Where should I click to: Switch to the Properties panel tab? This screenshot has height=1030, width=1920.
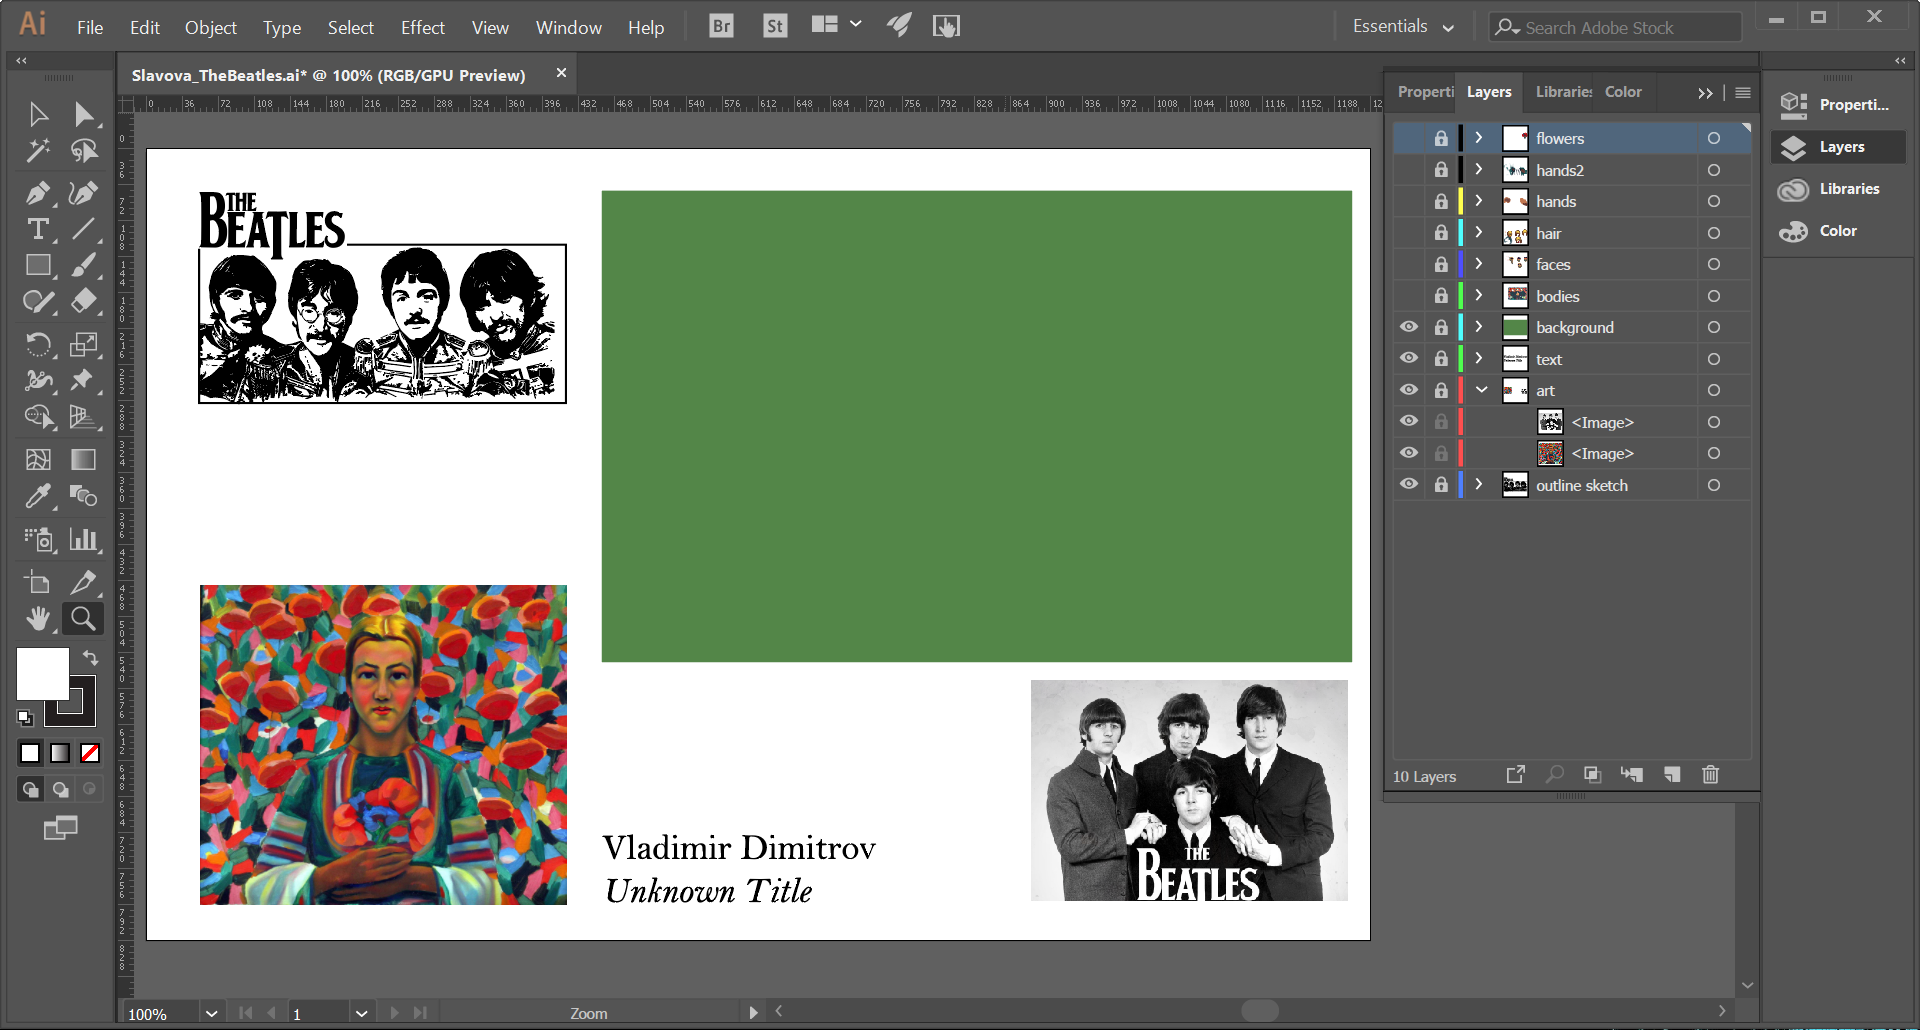click(x=1425, y=92)
